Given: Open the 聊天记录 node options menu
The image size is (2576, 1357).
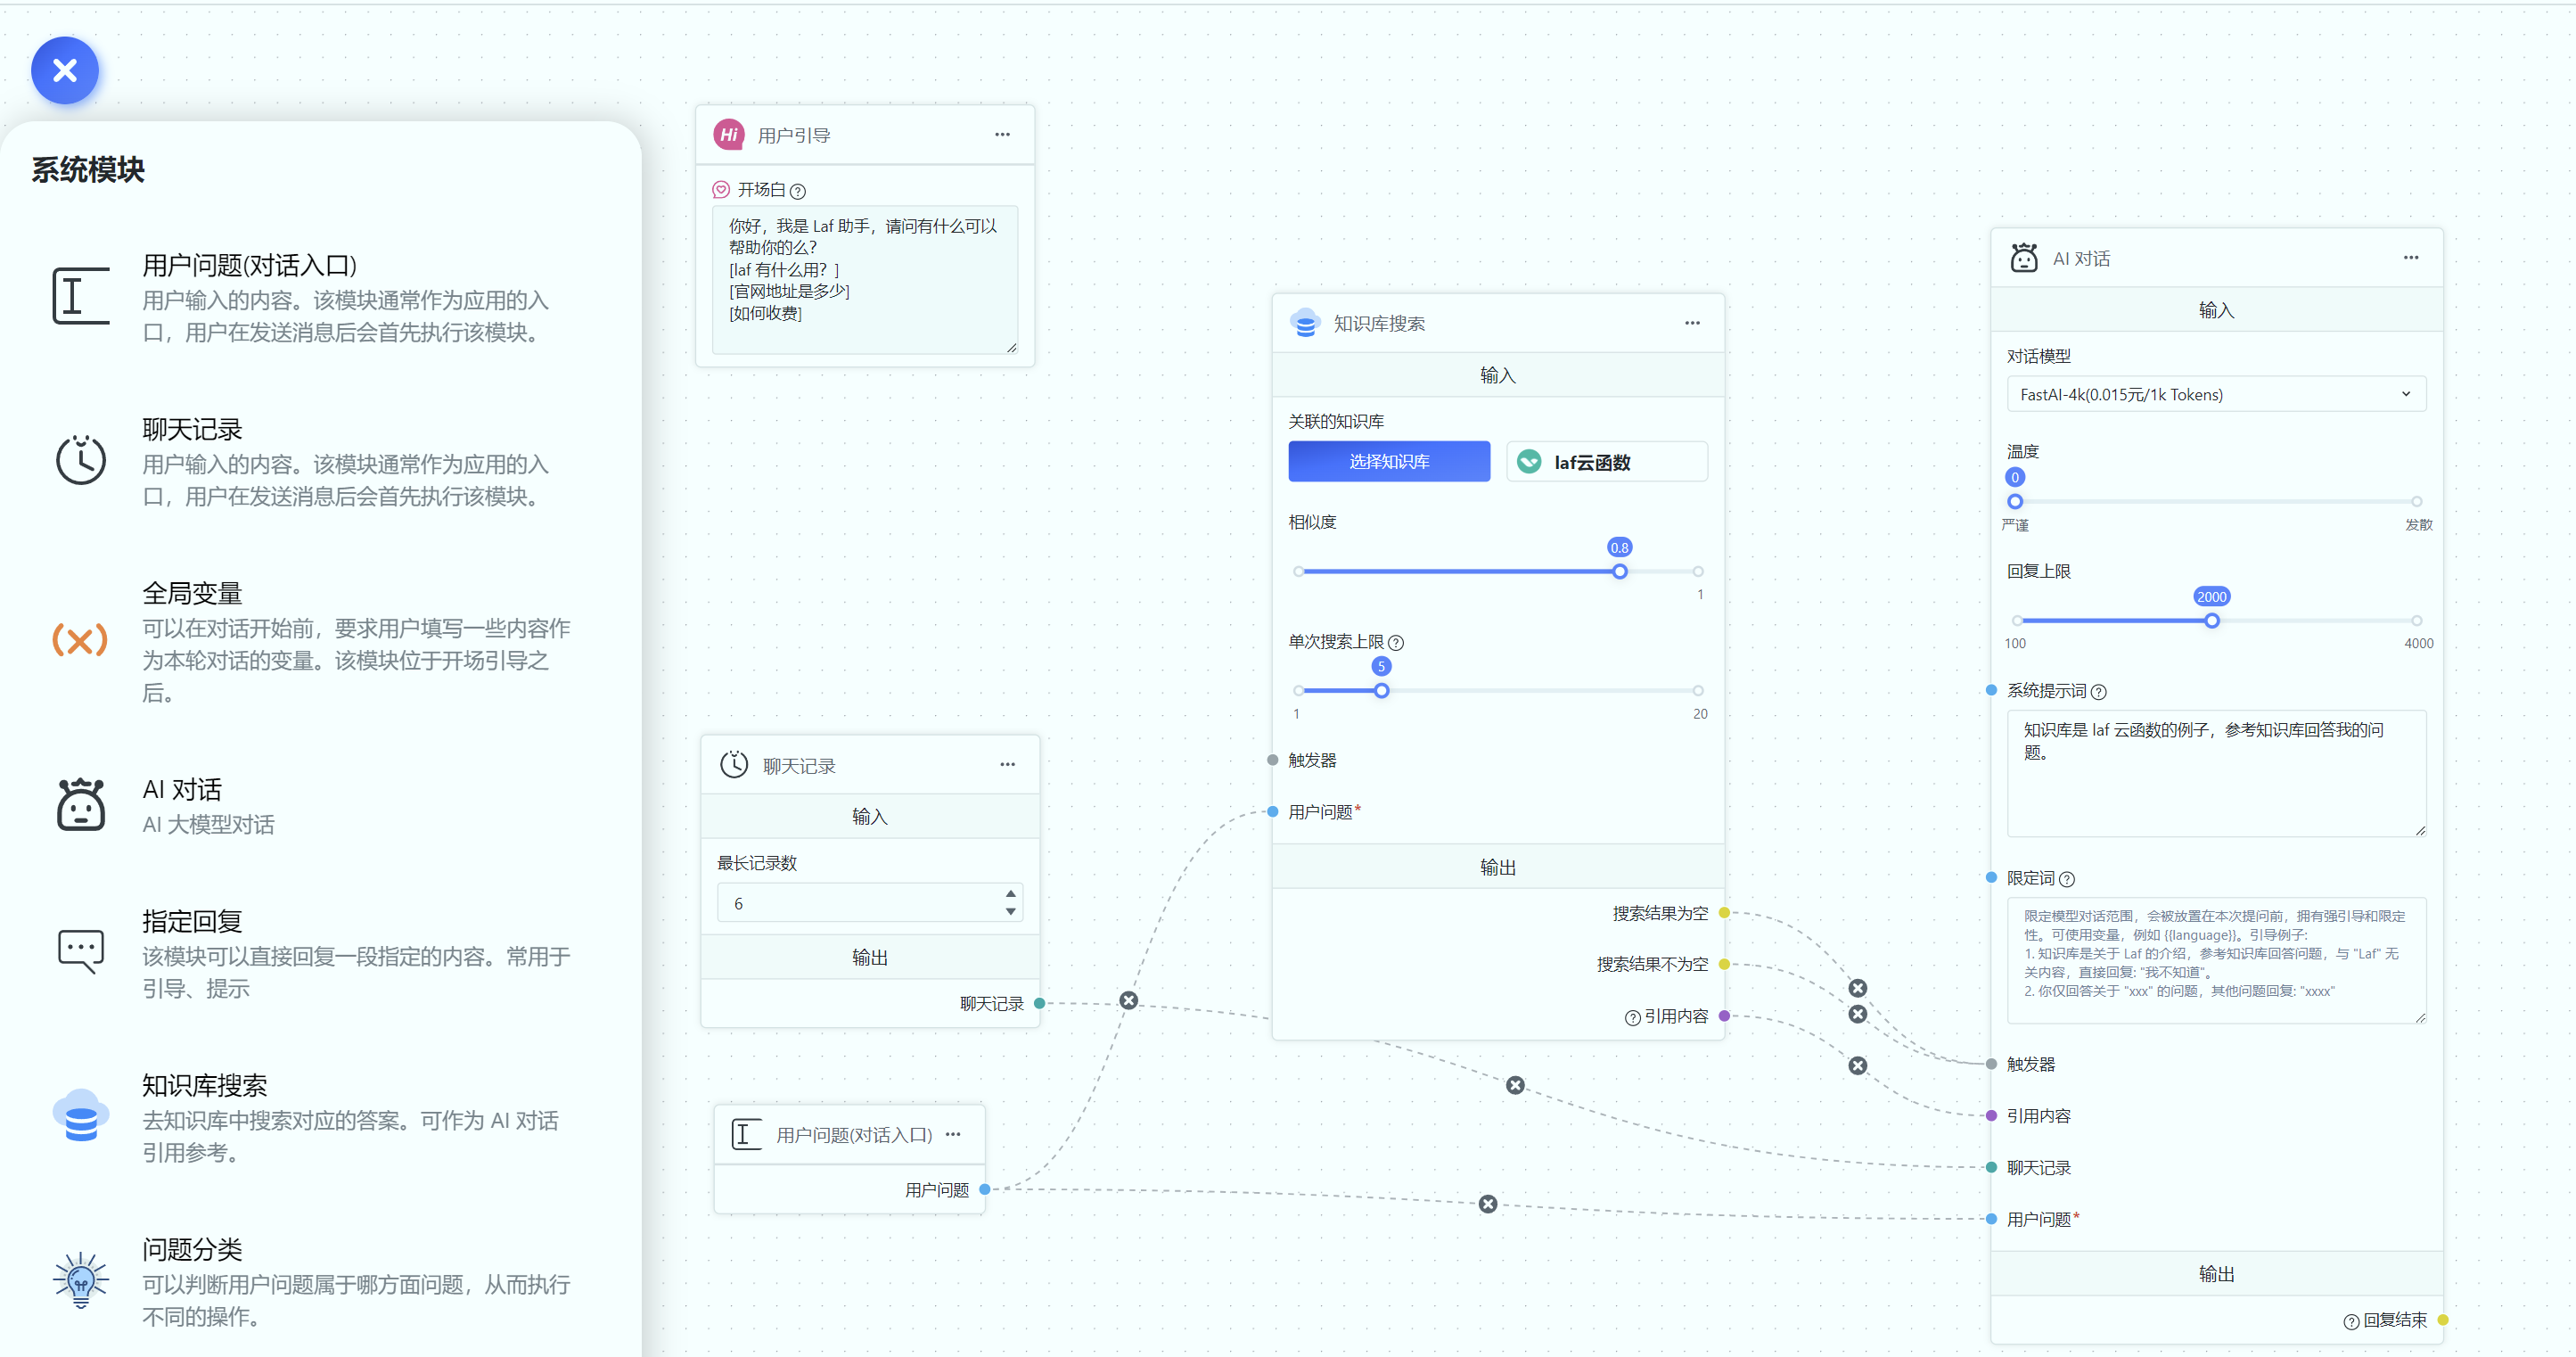Looking at the screenshot, I should coord(1007,765).
